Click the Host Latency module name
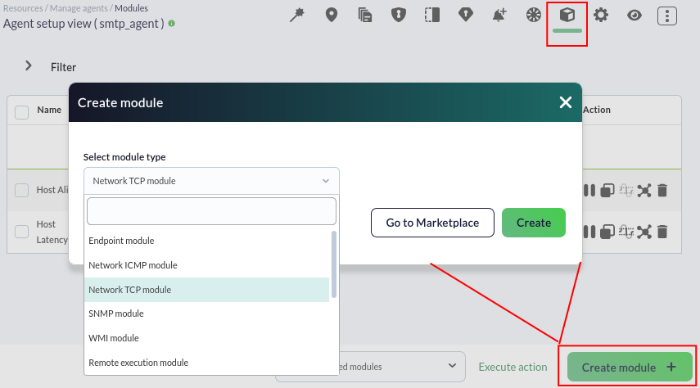This screenshot has width=700, height=388. pyautogui.click(x=52, y=232)
